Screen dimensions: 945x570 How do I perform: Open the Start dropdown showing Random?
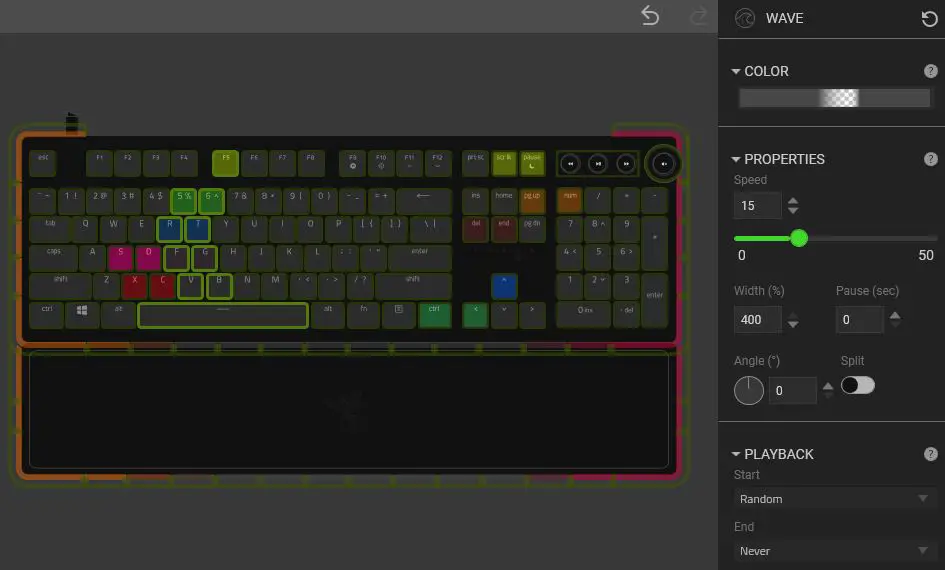pos(834,499)
